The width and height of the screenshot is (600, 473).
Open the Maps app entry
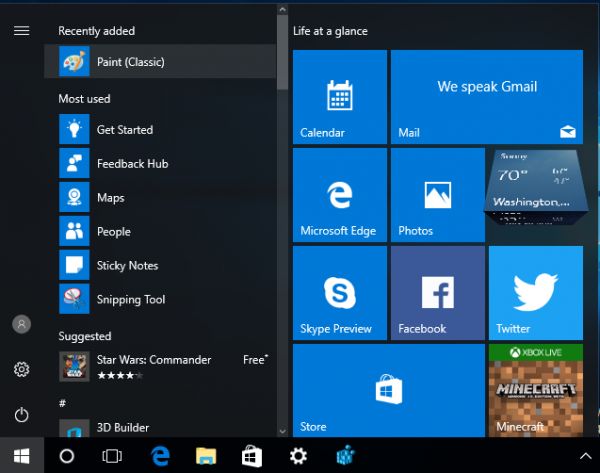coord(160,197)
